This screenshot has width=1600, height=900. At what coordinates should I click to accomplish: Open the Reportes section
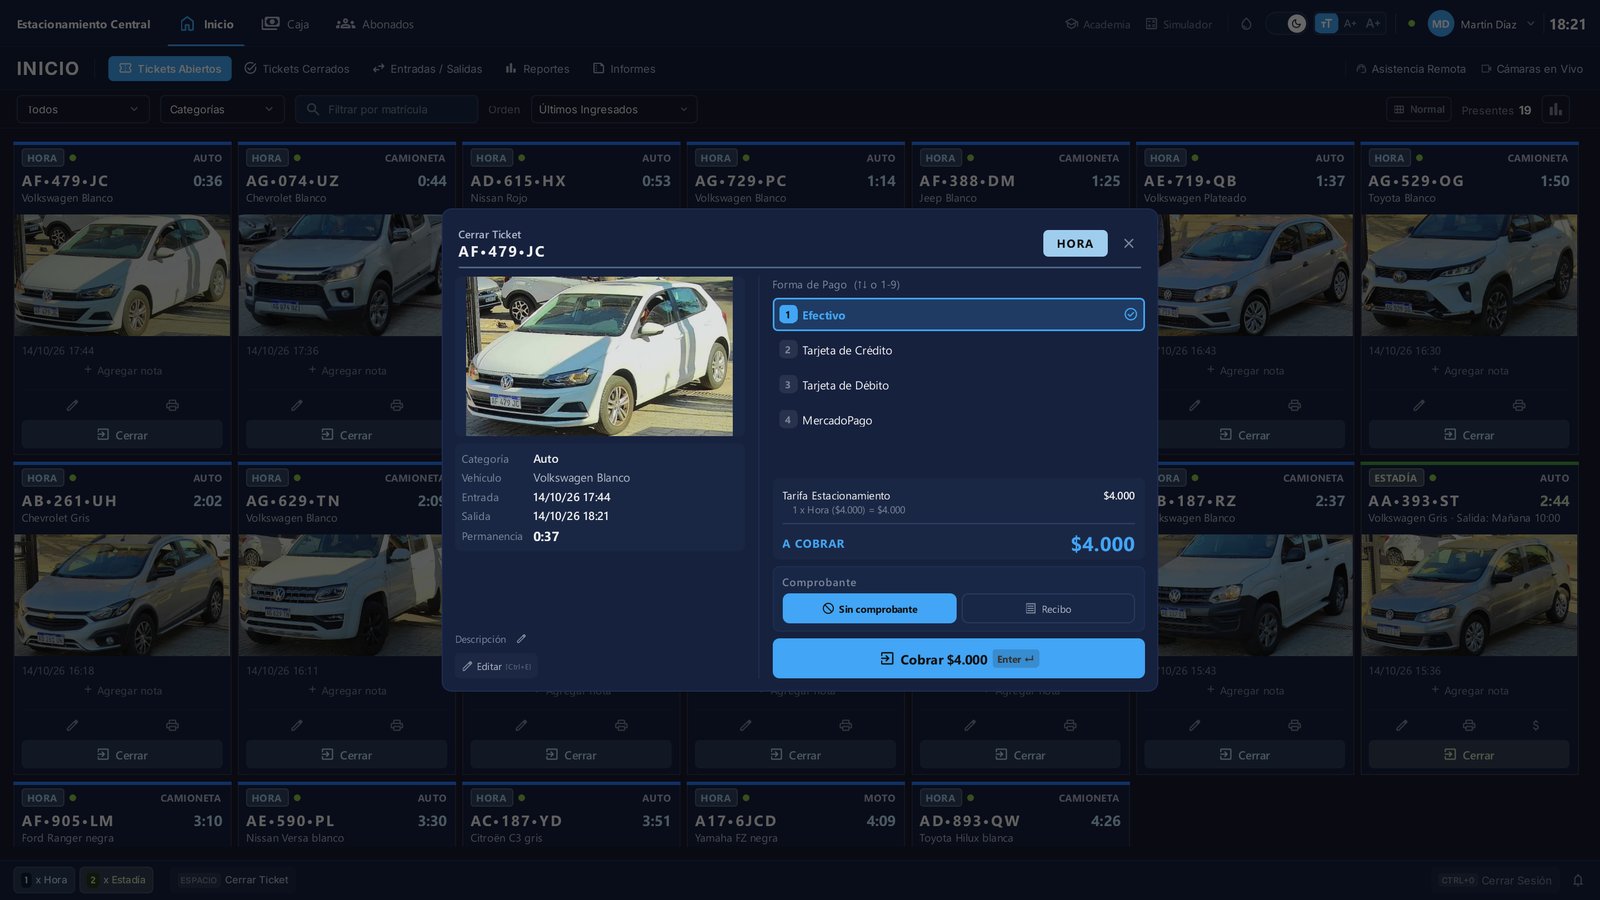537,69
